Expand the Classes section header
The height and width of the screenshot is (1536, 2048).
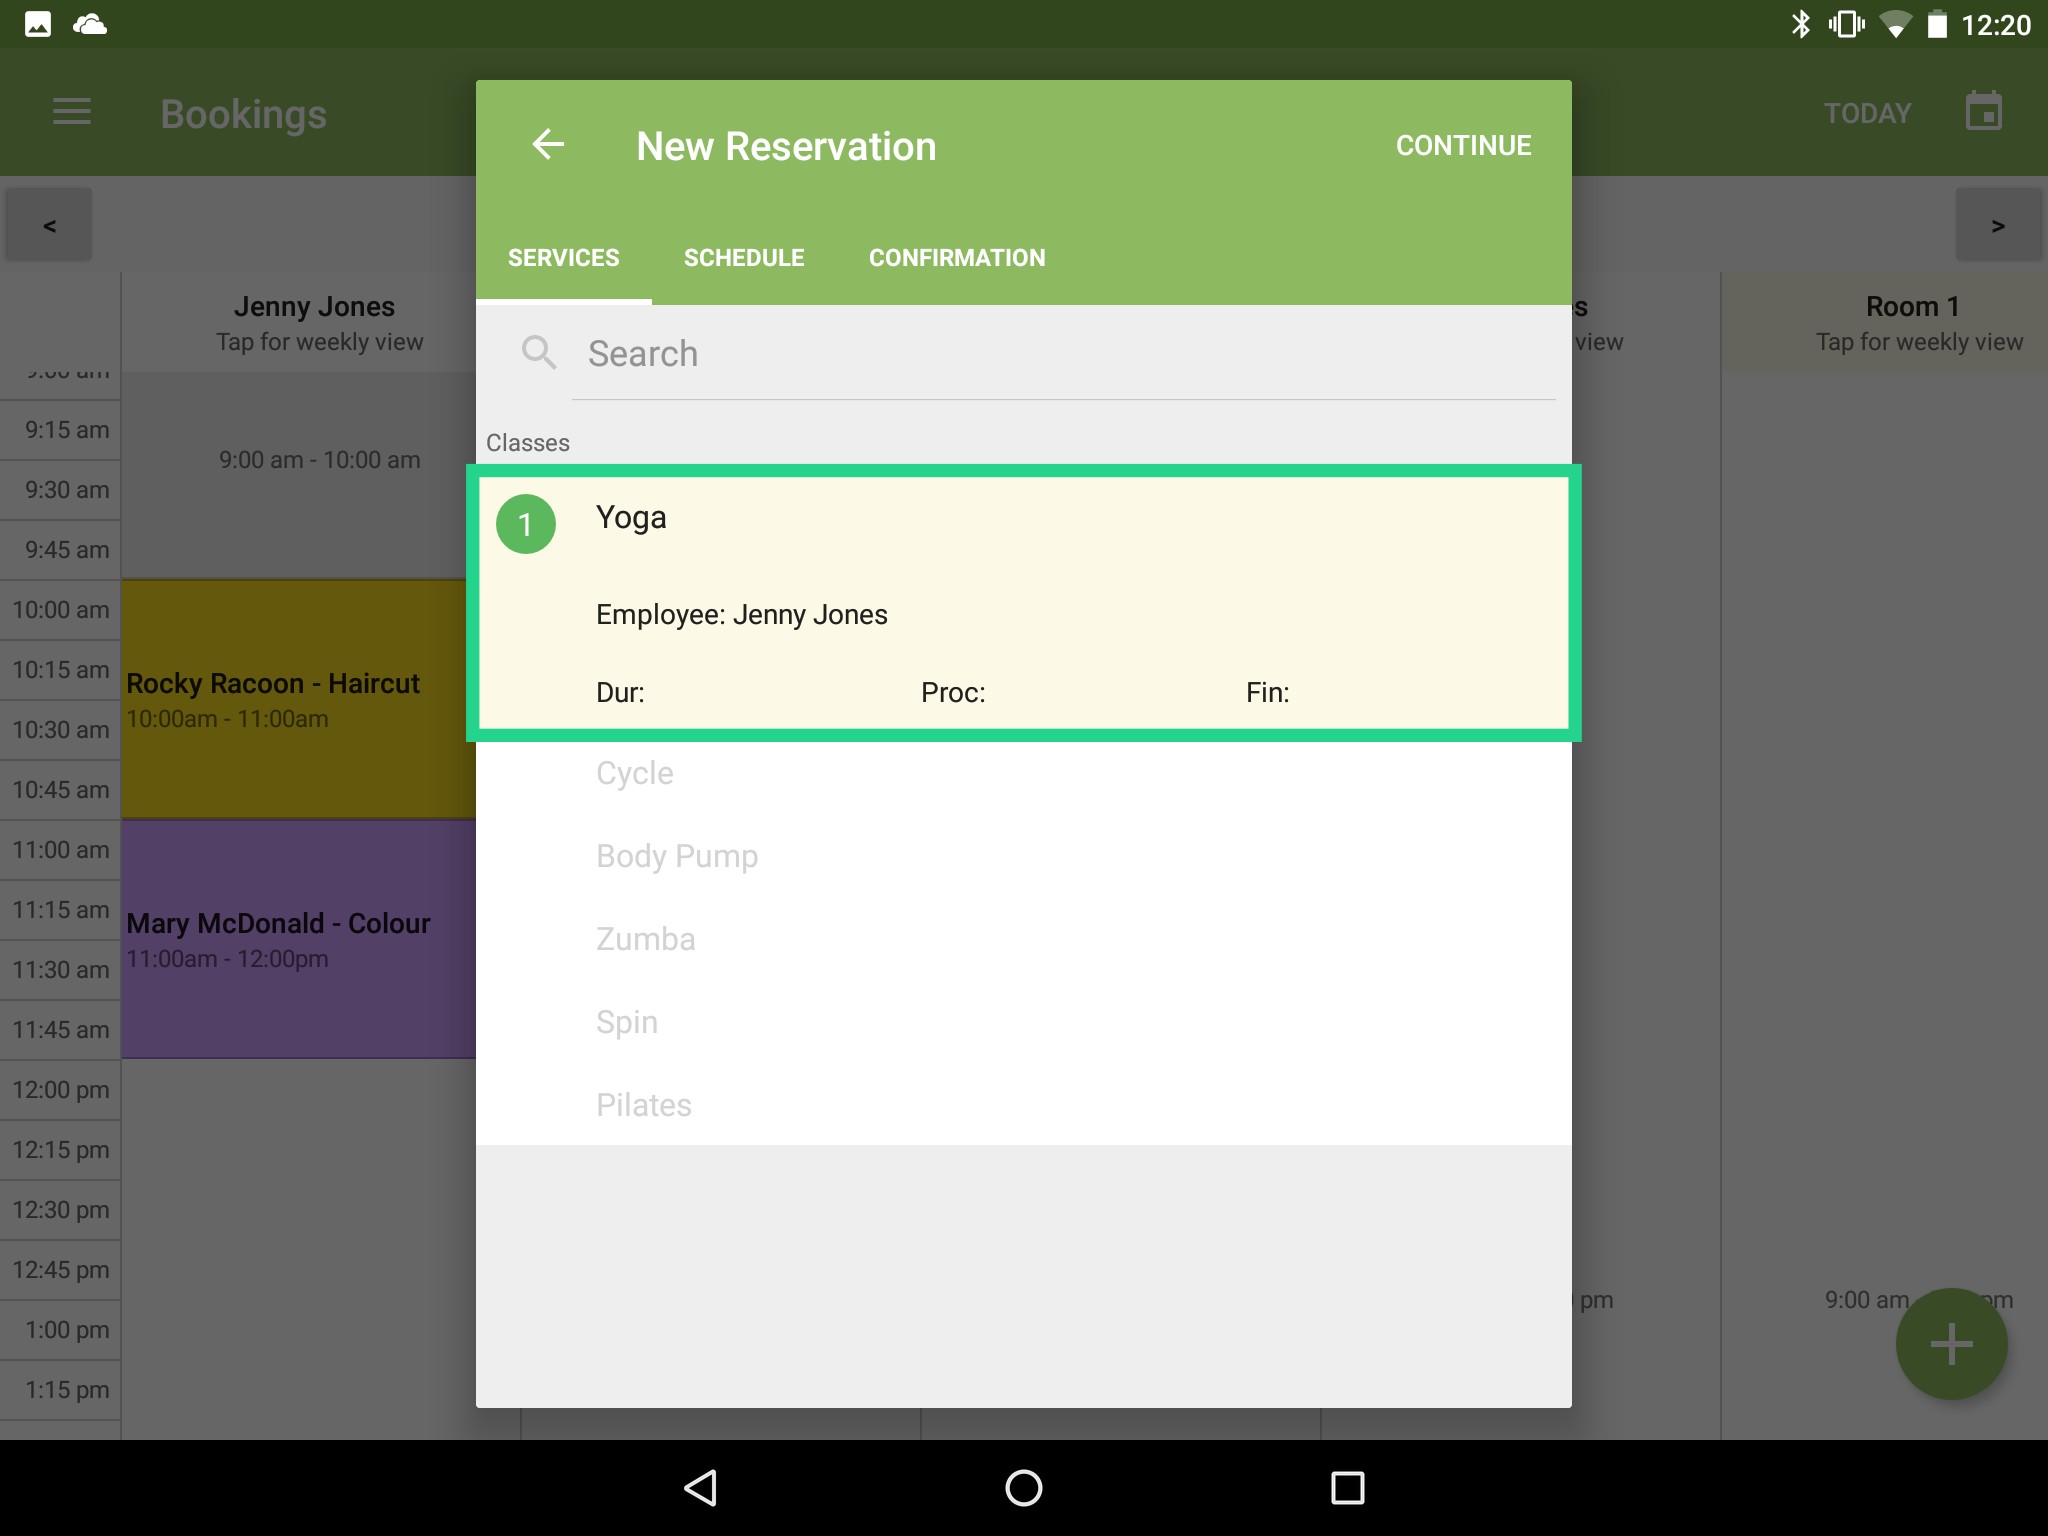pyautogui.click(x=529, y=441)
